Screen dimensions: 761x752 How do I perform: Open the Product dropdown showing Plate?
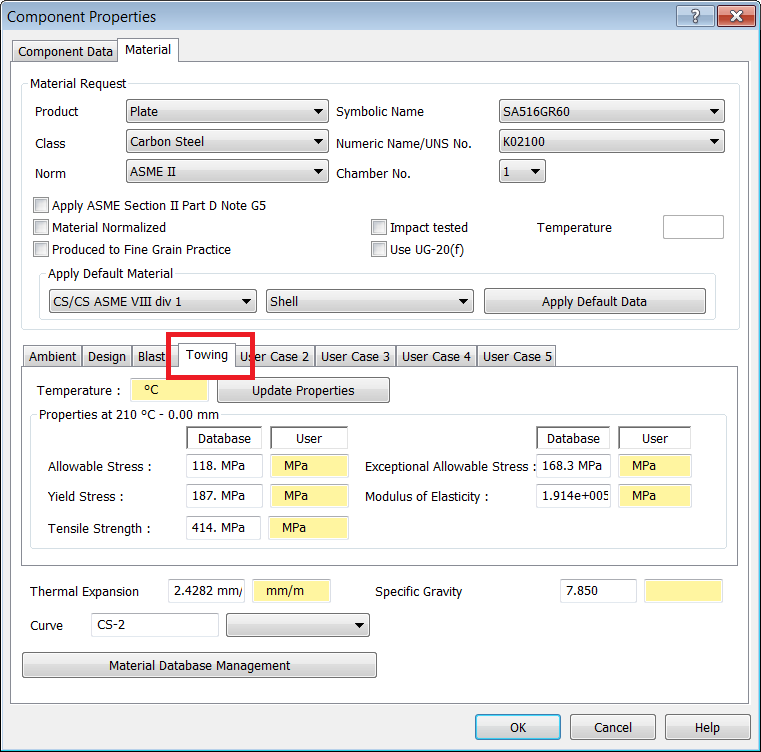pyautogui.click(x=227, y=112)
